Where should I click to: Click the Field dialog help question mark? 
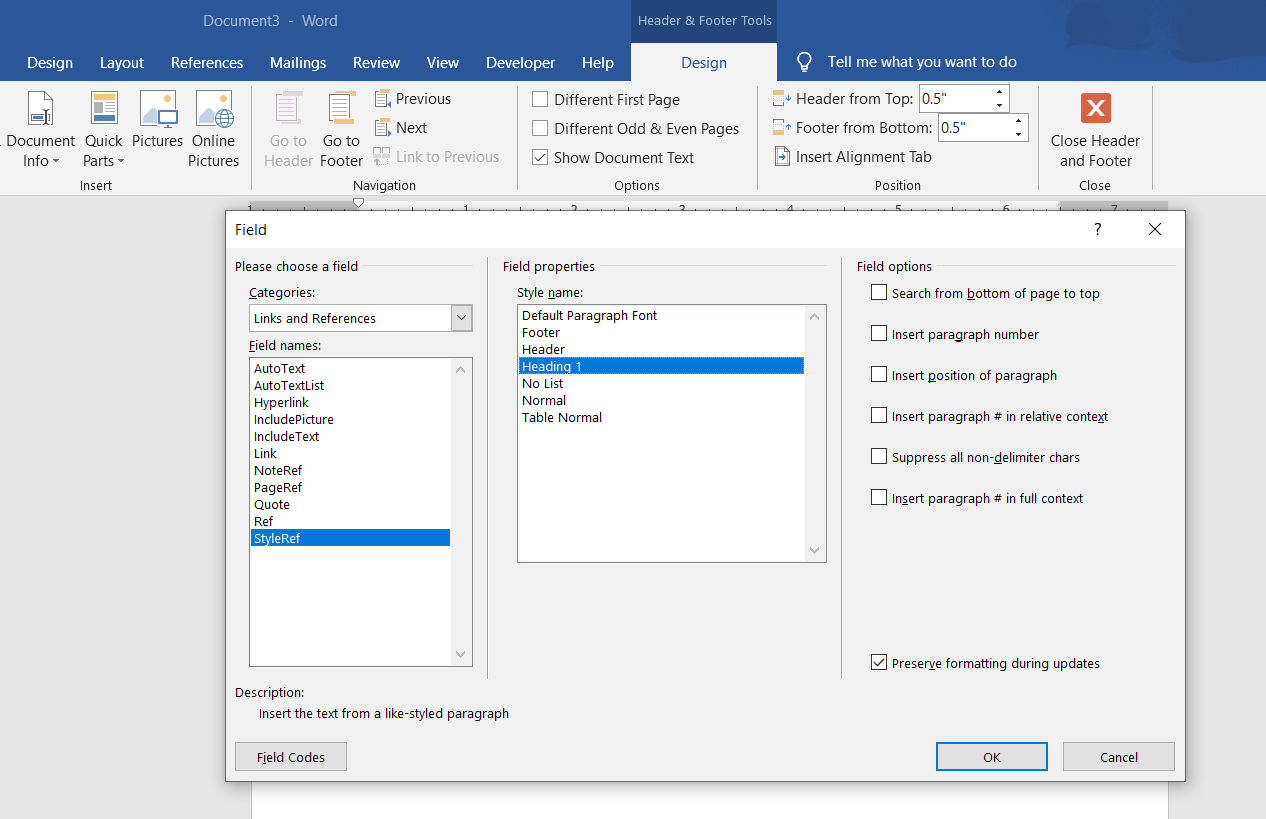pos(1097,230)
